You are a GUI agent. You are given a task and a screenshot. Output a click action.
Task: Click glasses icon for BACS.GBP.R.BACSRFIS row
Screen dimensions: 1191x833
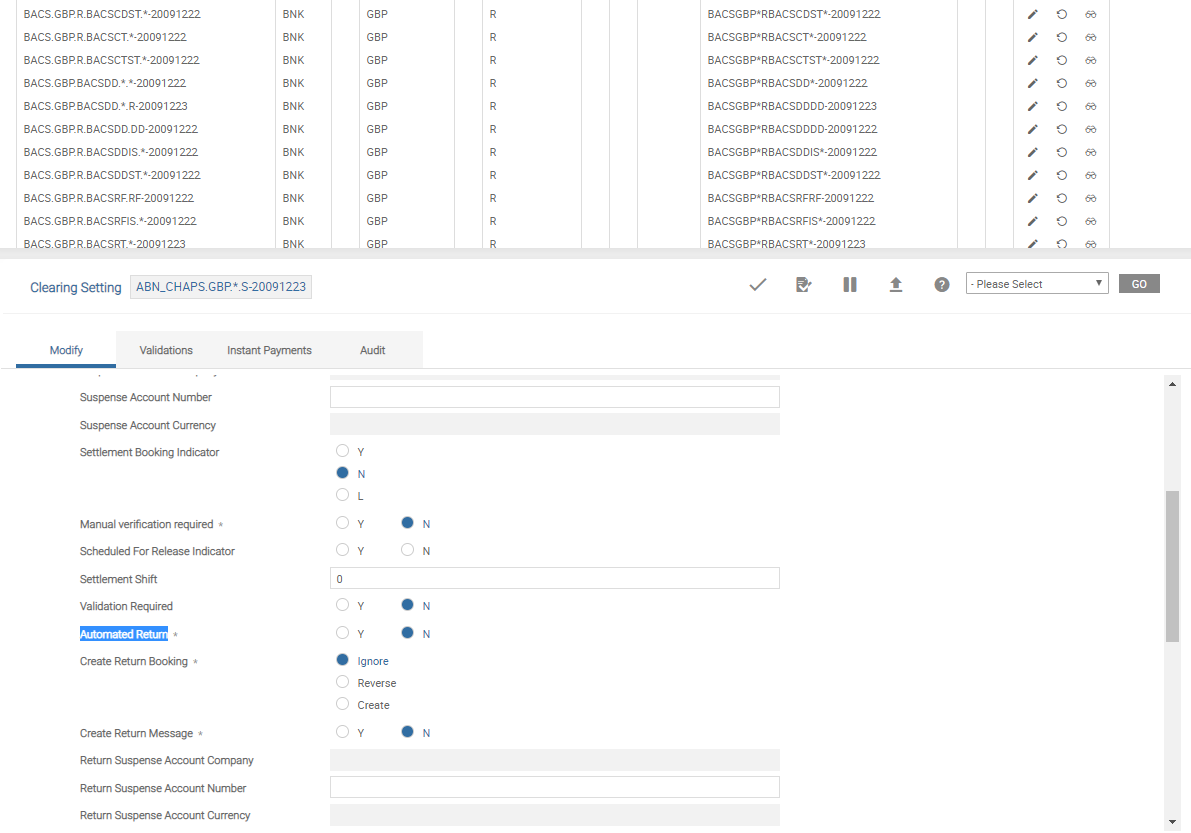coord(1091,221)
